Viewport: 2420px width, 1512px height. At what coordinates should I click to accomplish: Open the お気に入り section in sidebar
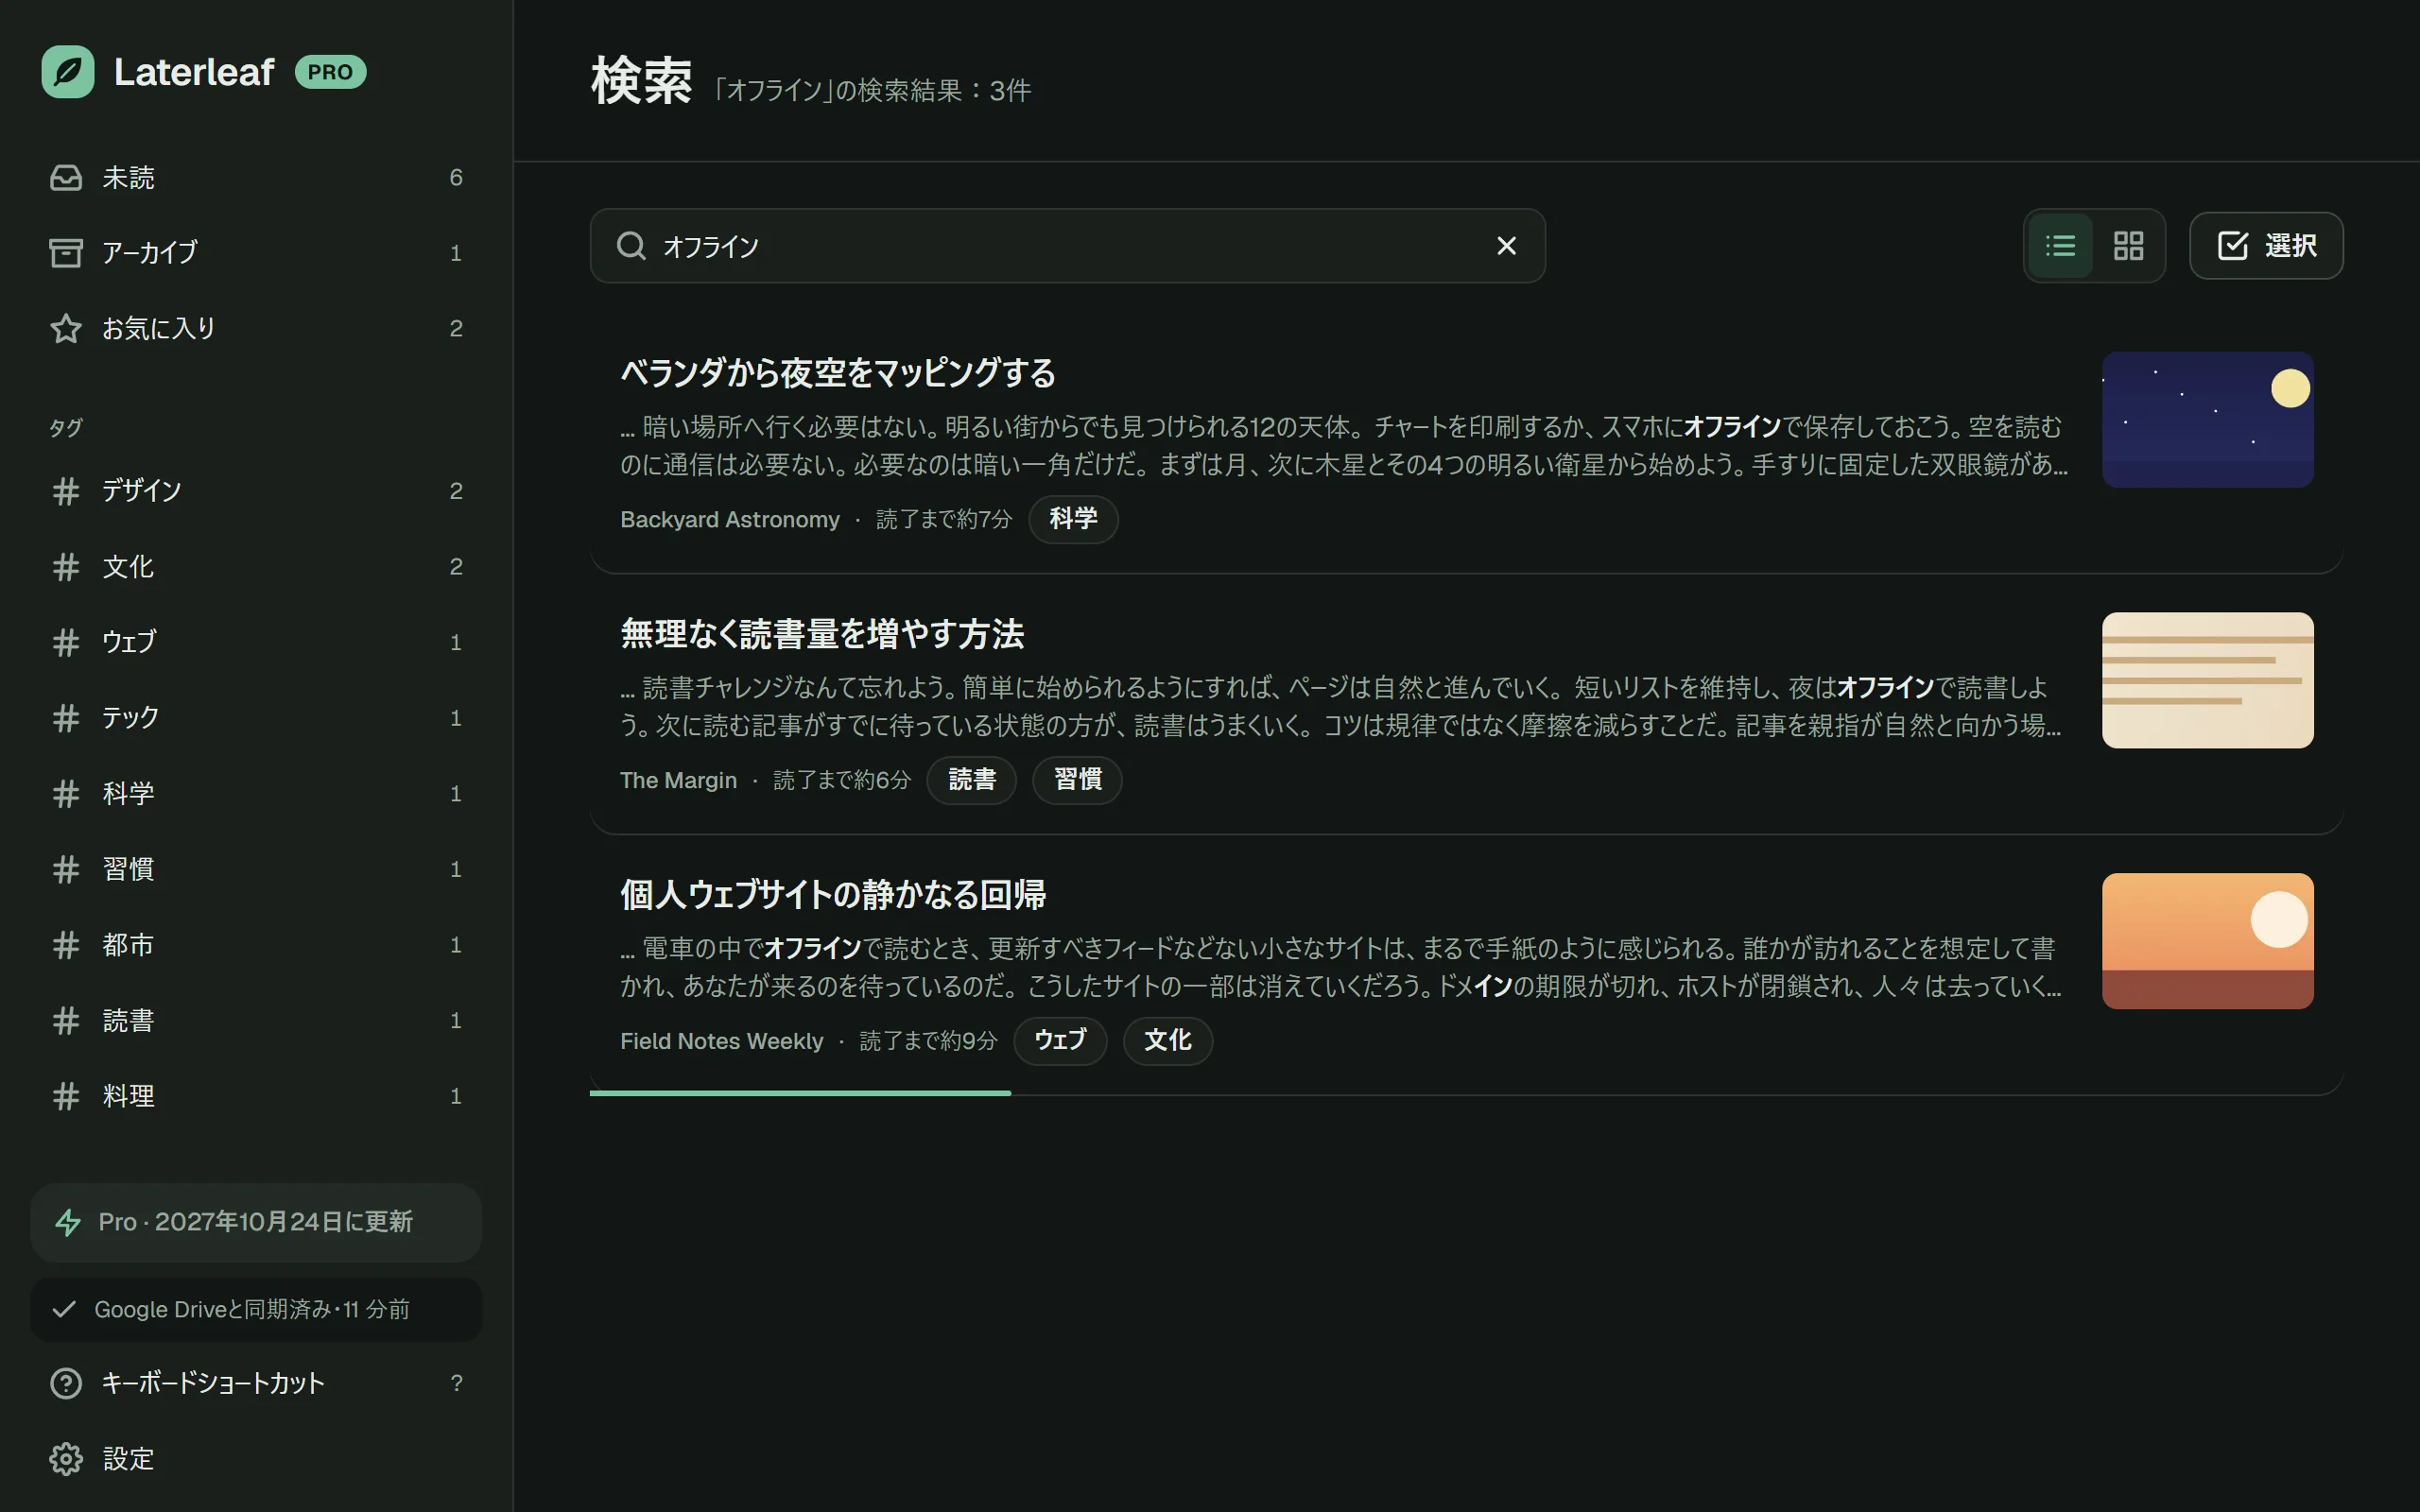tap(256, 328)
